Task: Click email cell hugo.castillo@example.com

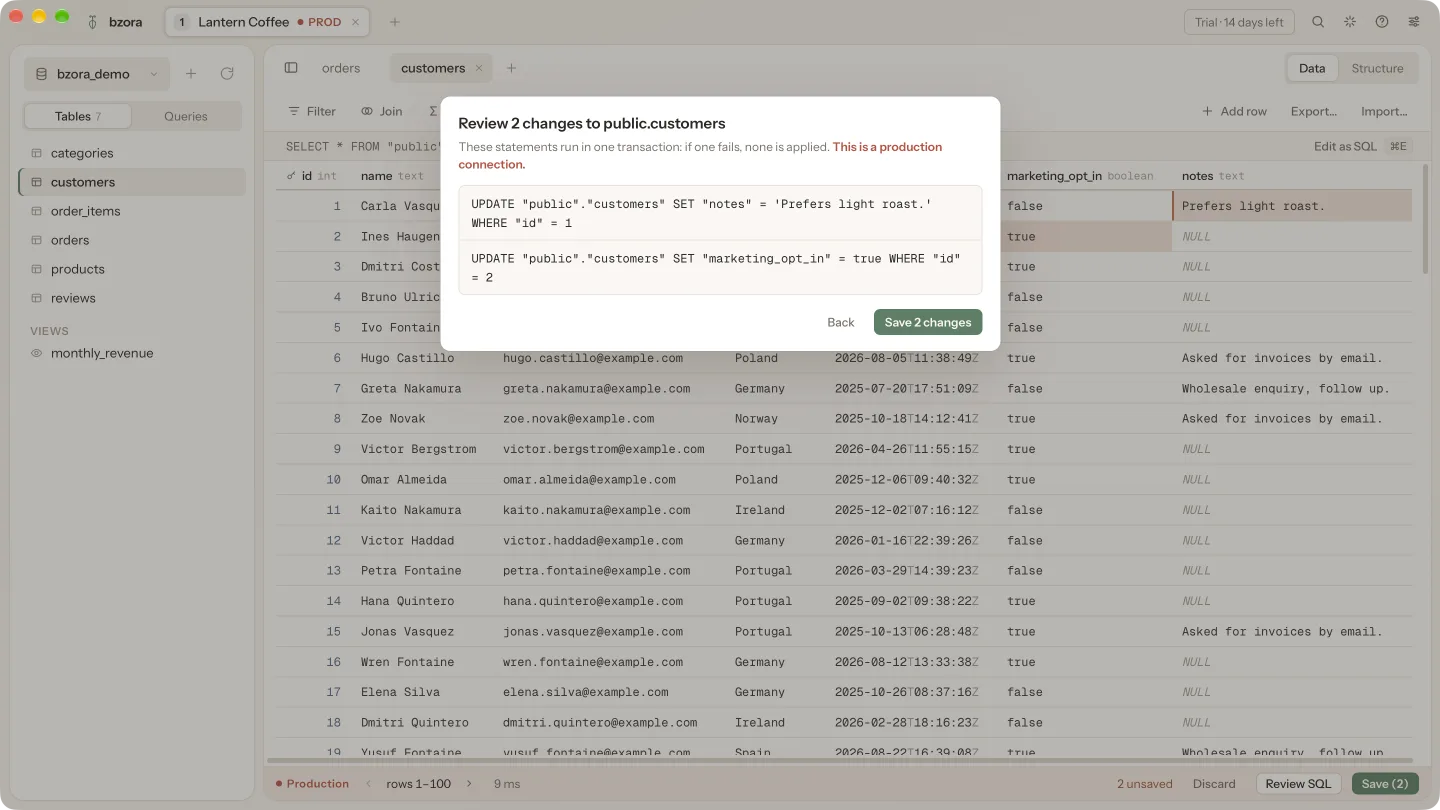Action: 593,358
